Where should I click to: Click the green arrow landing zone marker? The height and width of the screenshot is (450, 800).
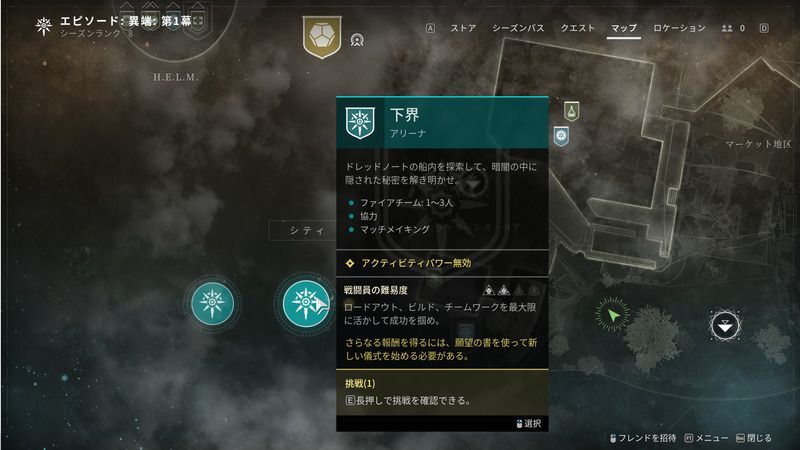click(x=612, y=315)
